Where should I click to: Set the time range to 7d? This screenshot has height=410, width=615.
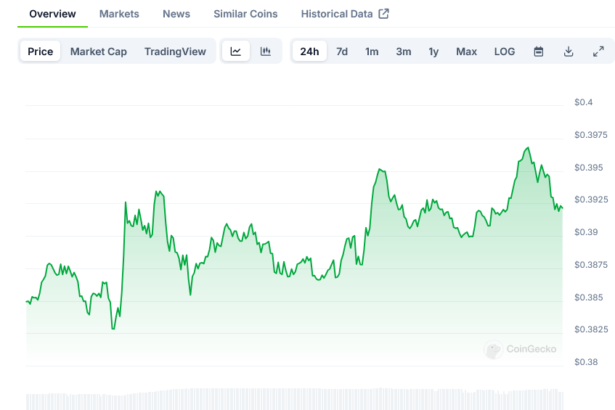click(342, 51)
